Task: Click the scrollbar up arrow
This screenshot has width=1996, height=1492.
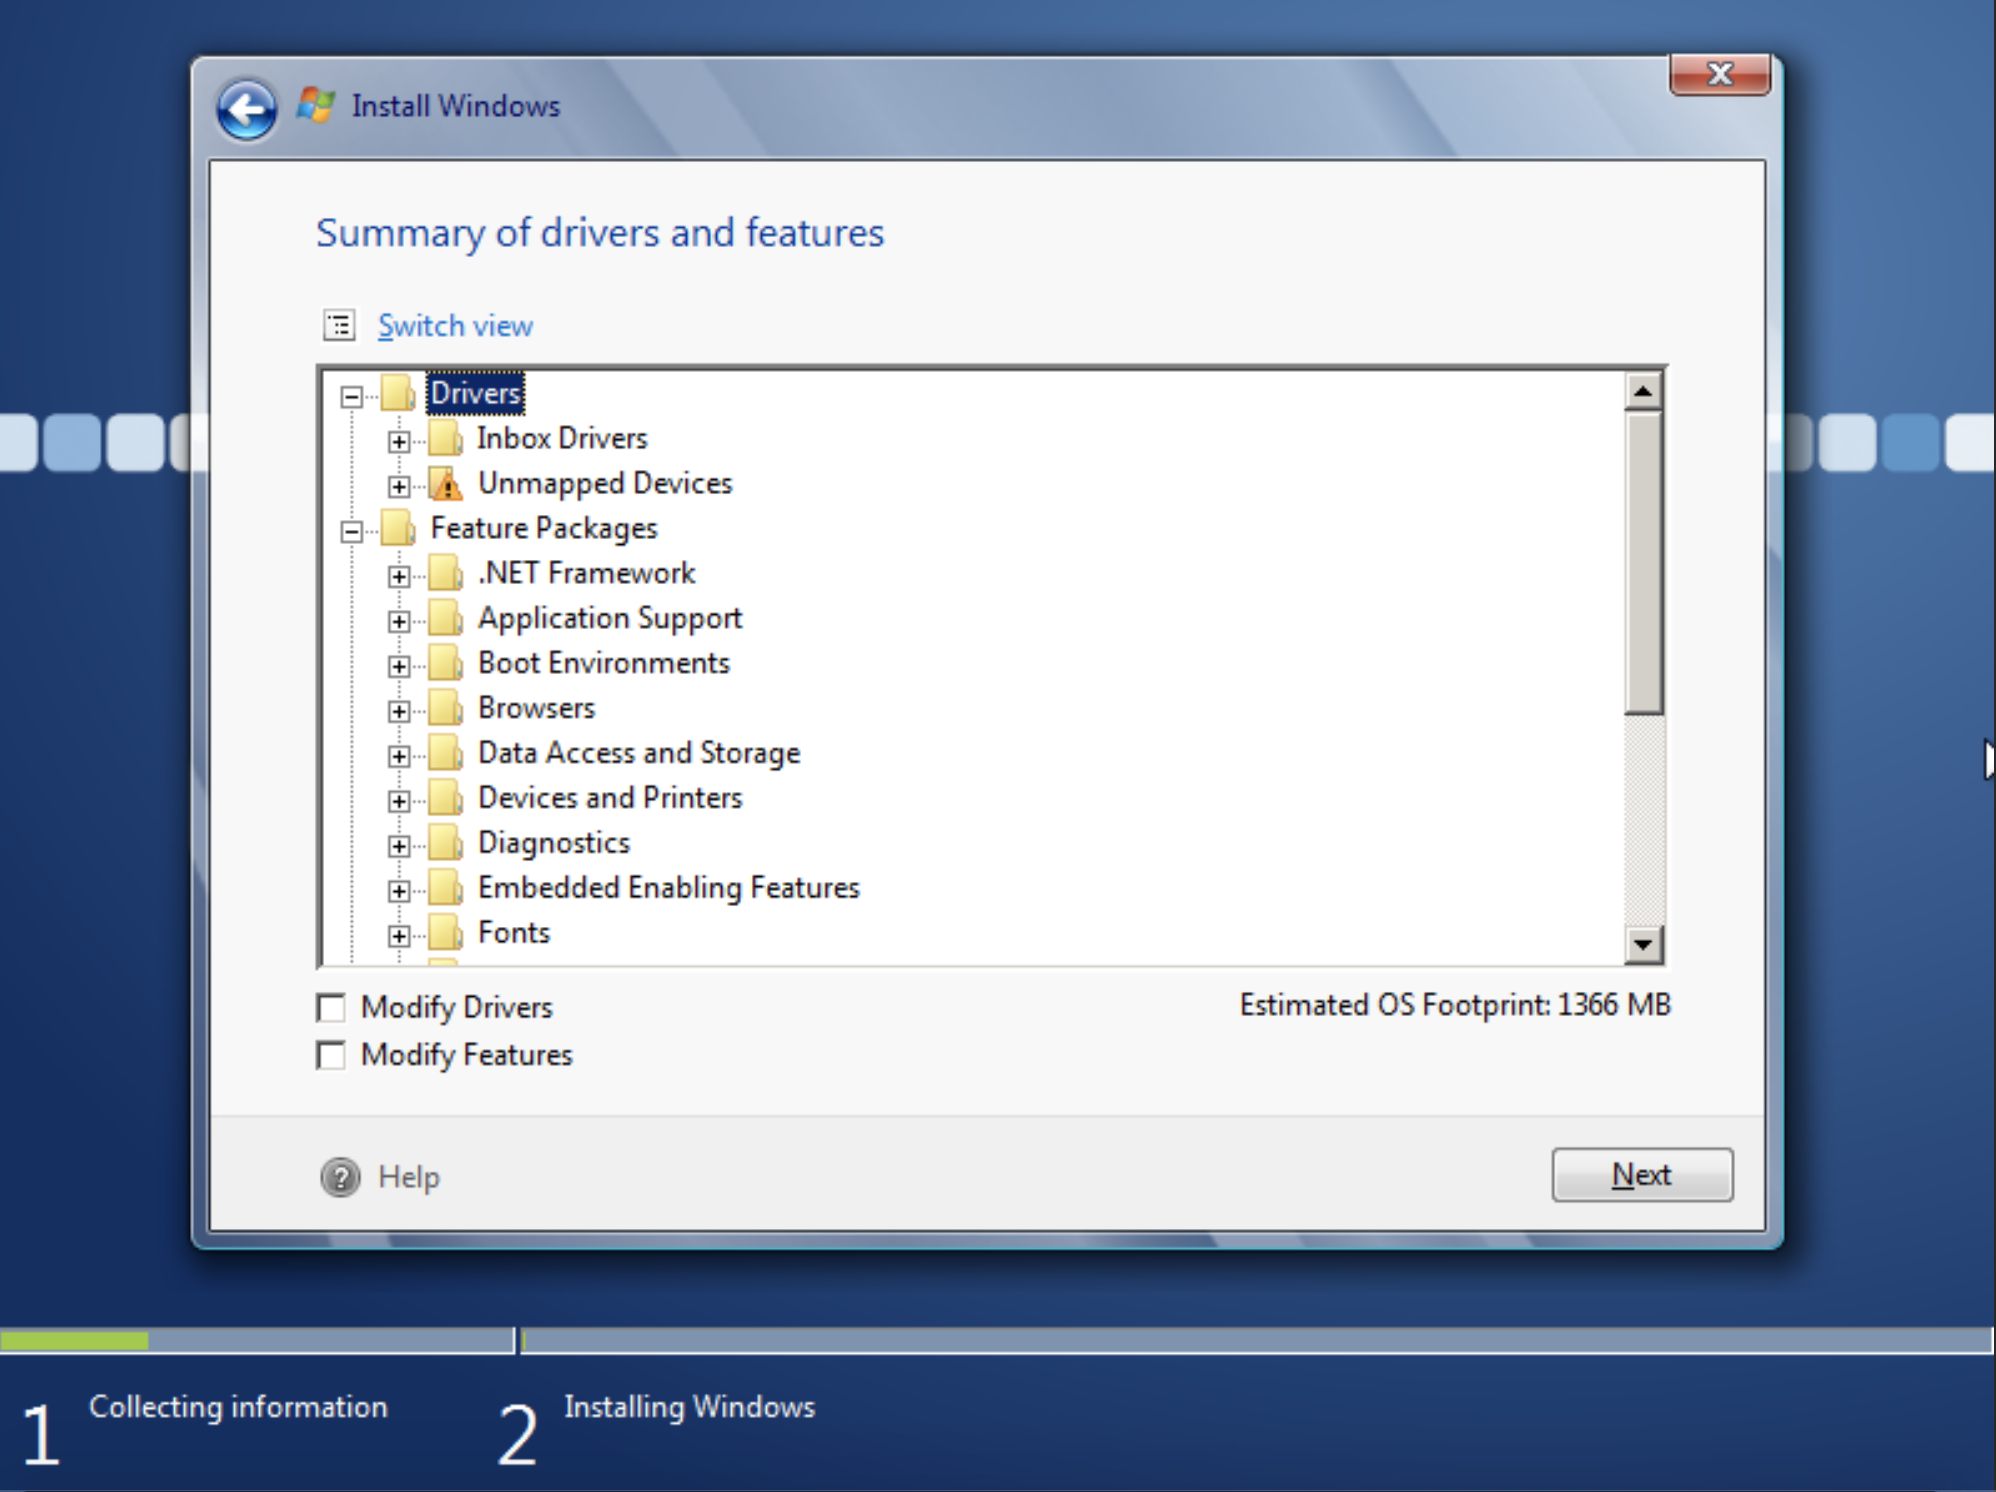Action: 1643,392
